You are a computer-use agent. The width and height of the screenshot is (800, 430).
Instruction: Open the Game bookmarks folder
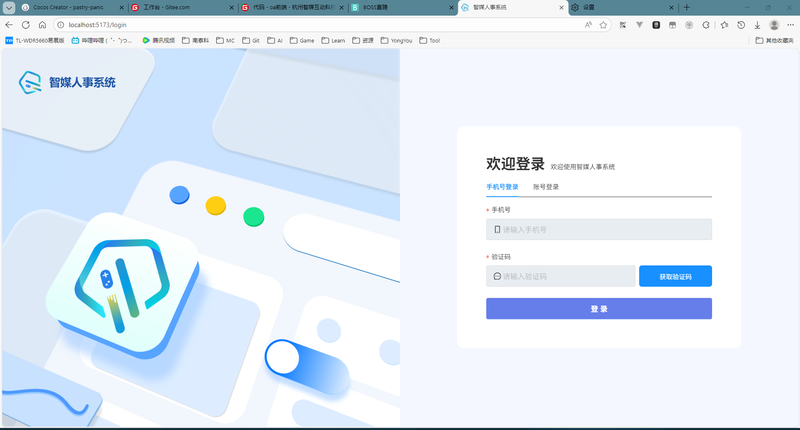303,40
